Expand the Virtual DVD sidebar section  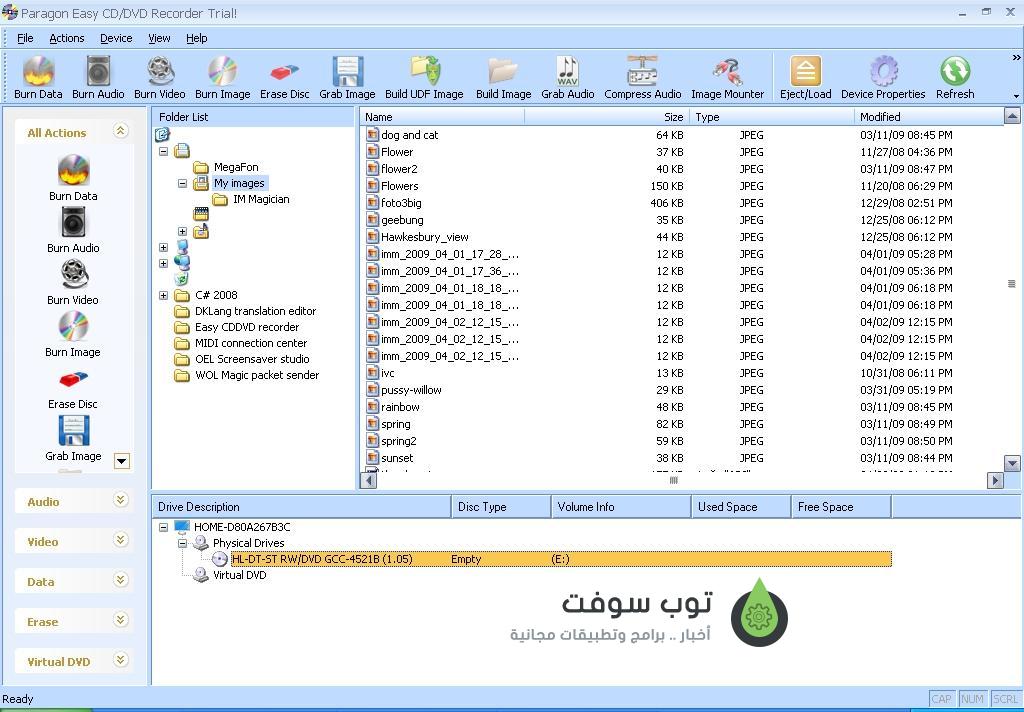coord(120,660)
